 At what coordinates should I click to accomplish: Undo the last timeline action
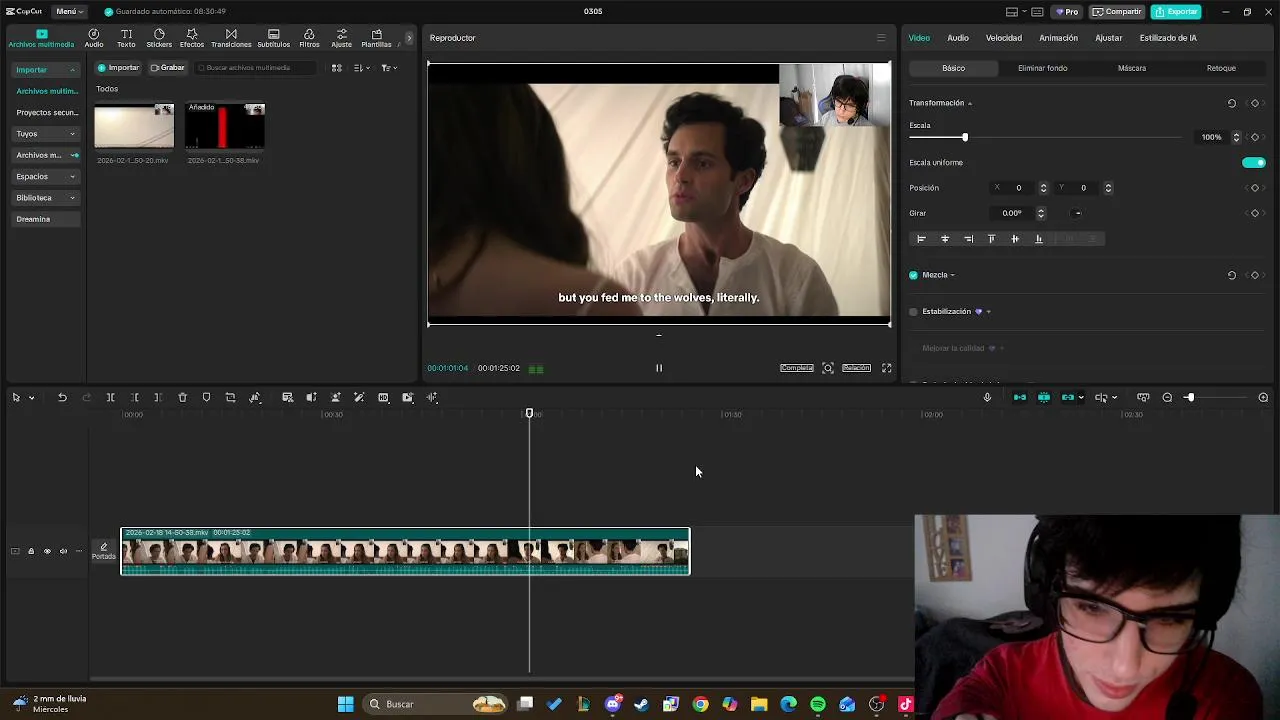(62, 398)
